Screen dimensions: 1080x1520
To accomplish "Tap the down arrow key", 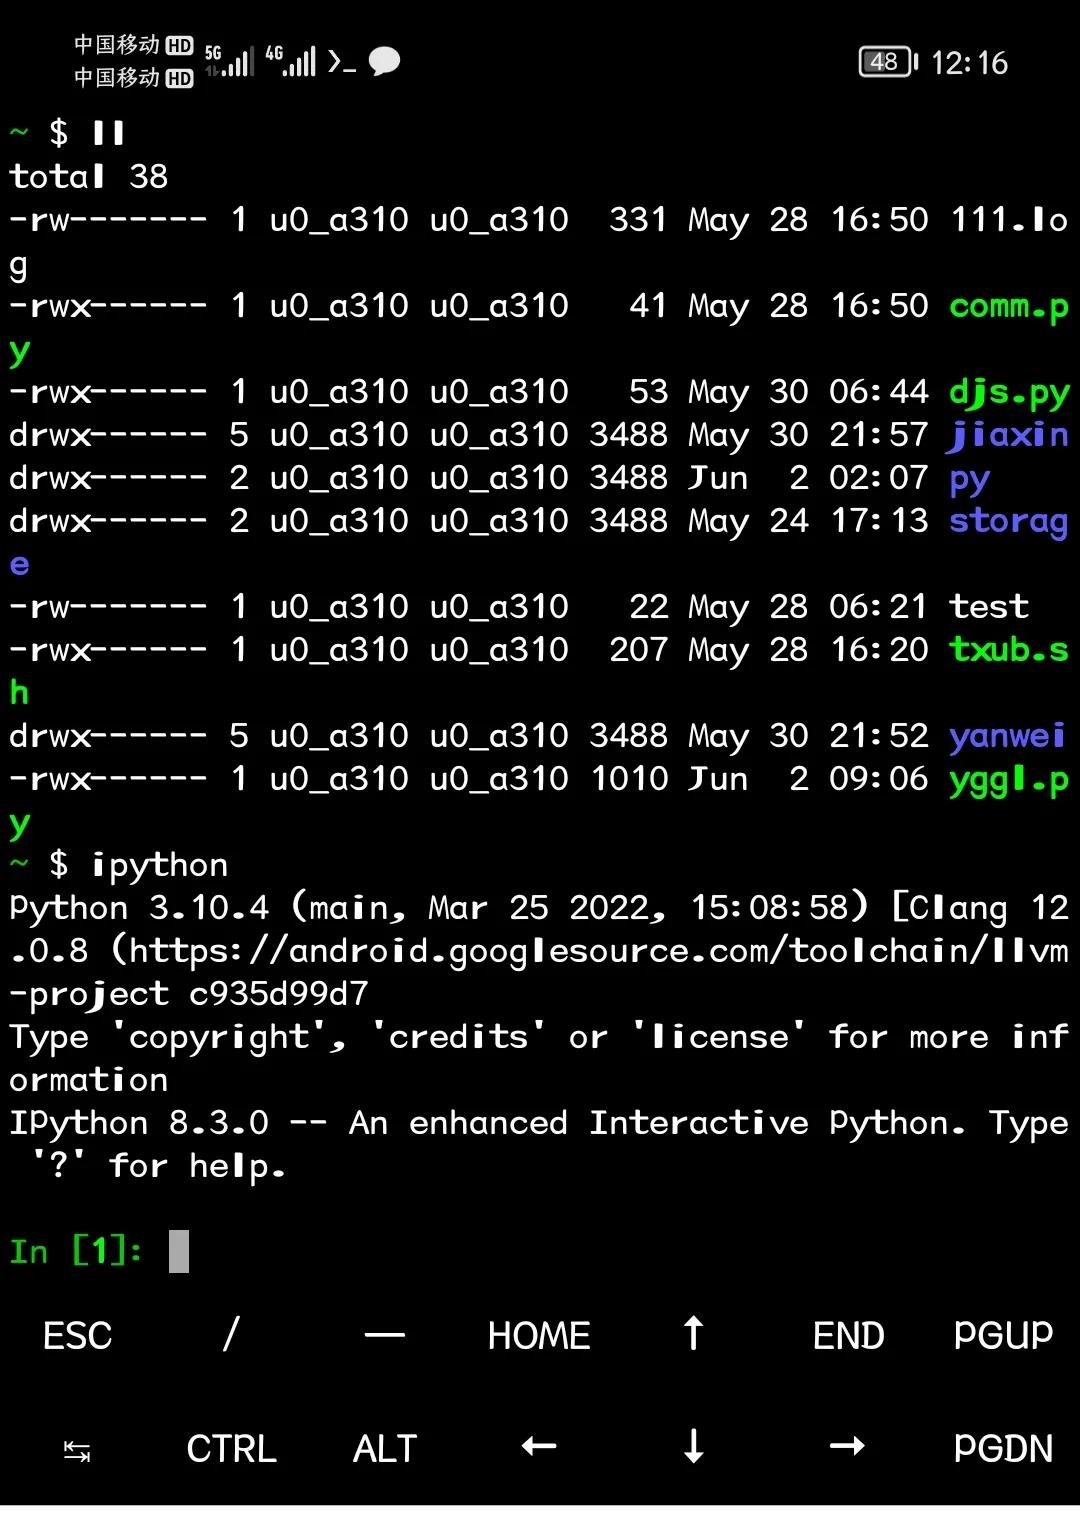I will 693,1446.
